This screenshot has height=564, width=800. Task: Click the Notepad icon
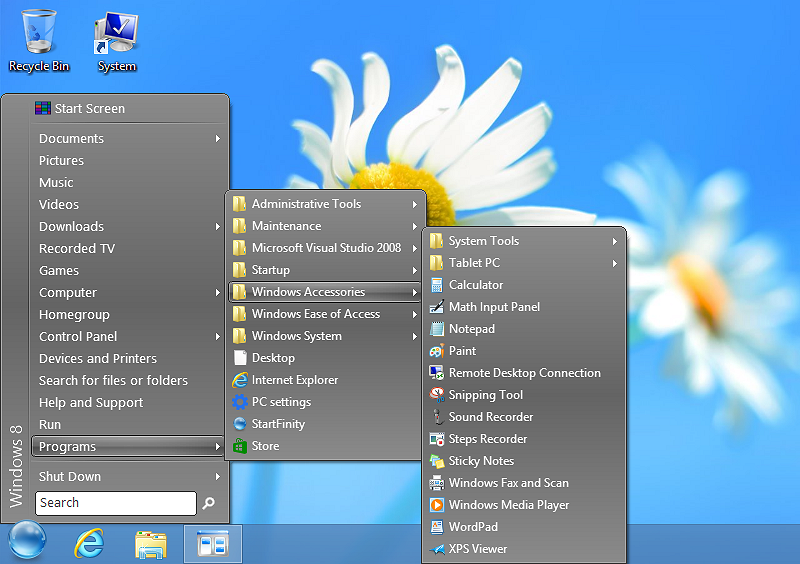[x=437, y=329]
